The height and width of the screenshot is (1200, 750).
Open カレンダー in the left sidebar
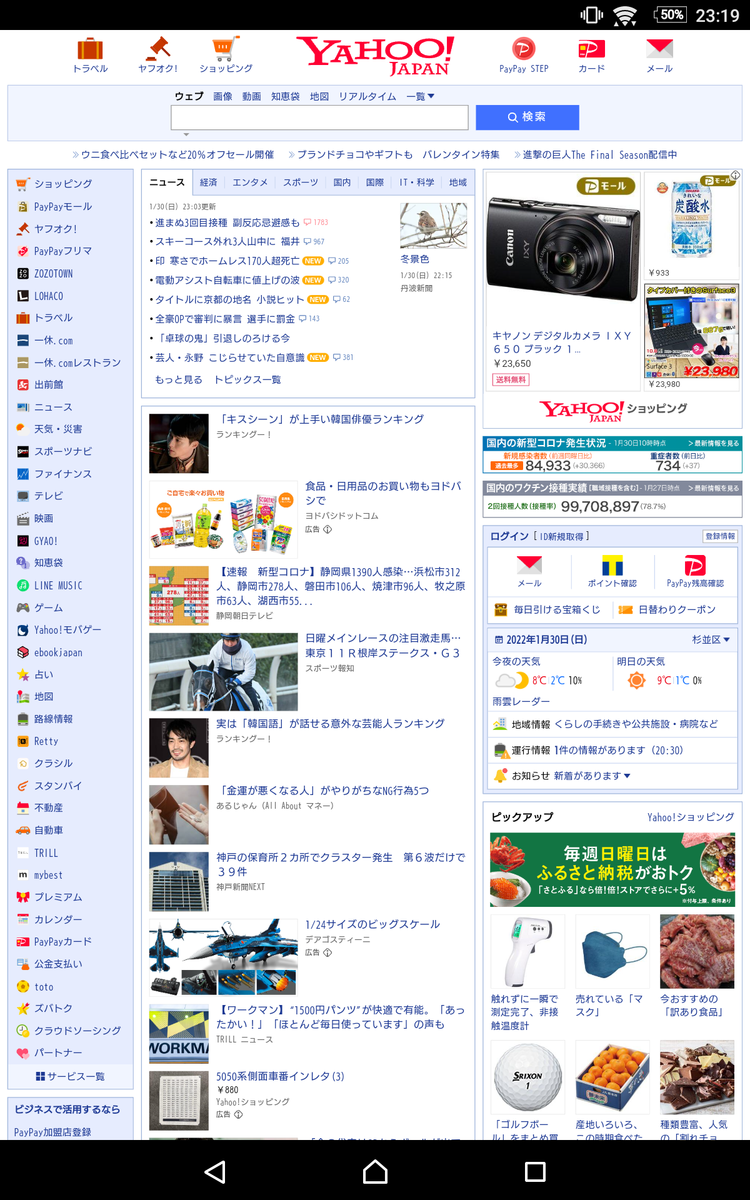click(x=58, y=919)
